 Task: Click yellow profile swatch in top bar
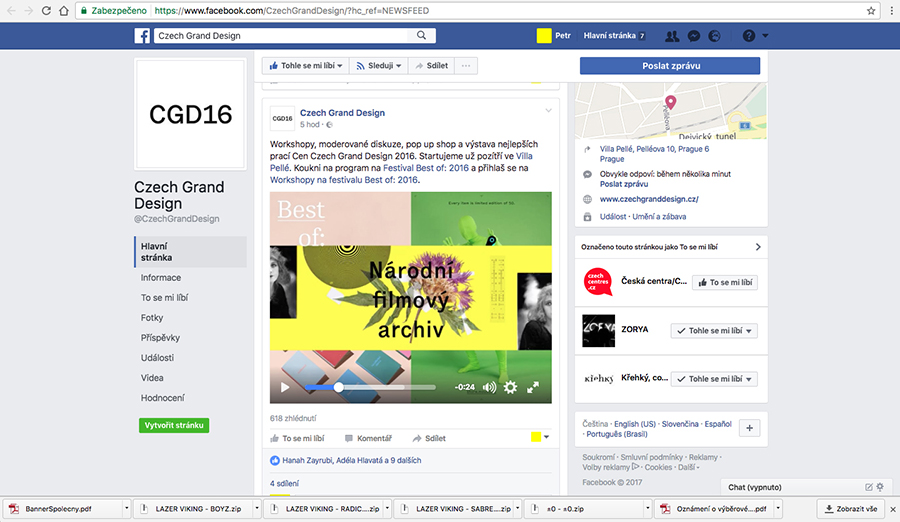pyautogui.click(x=544, y=36)
